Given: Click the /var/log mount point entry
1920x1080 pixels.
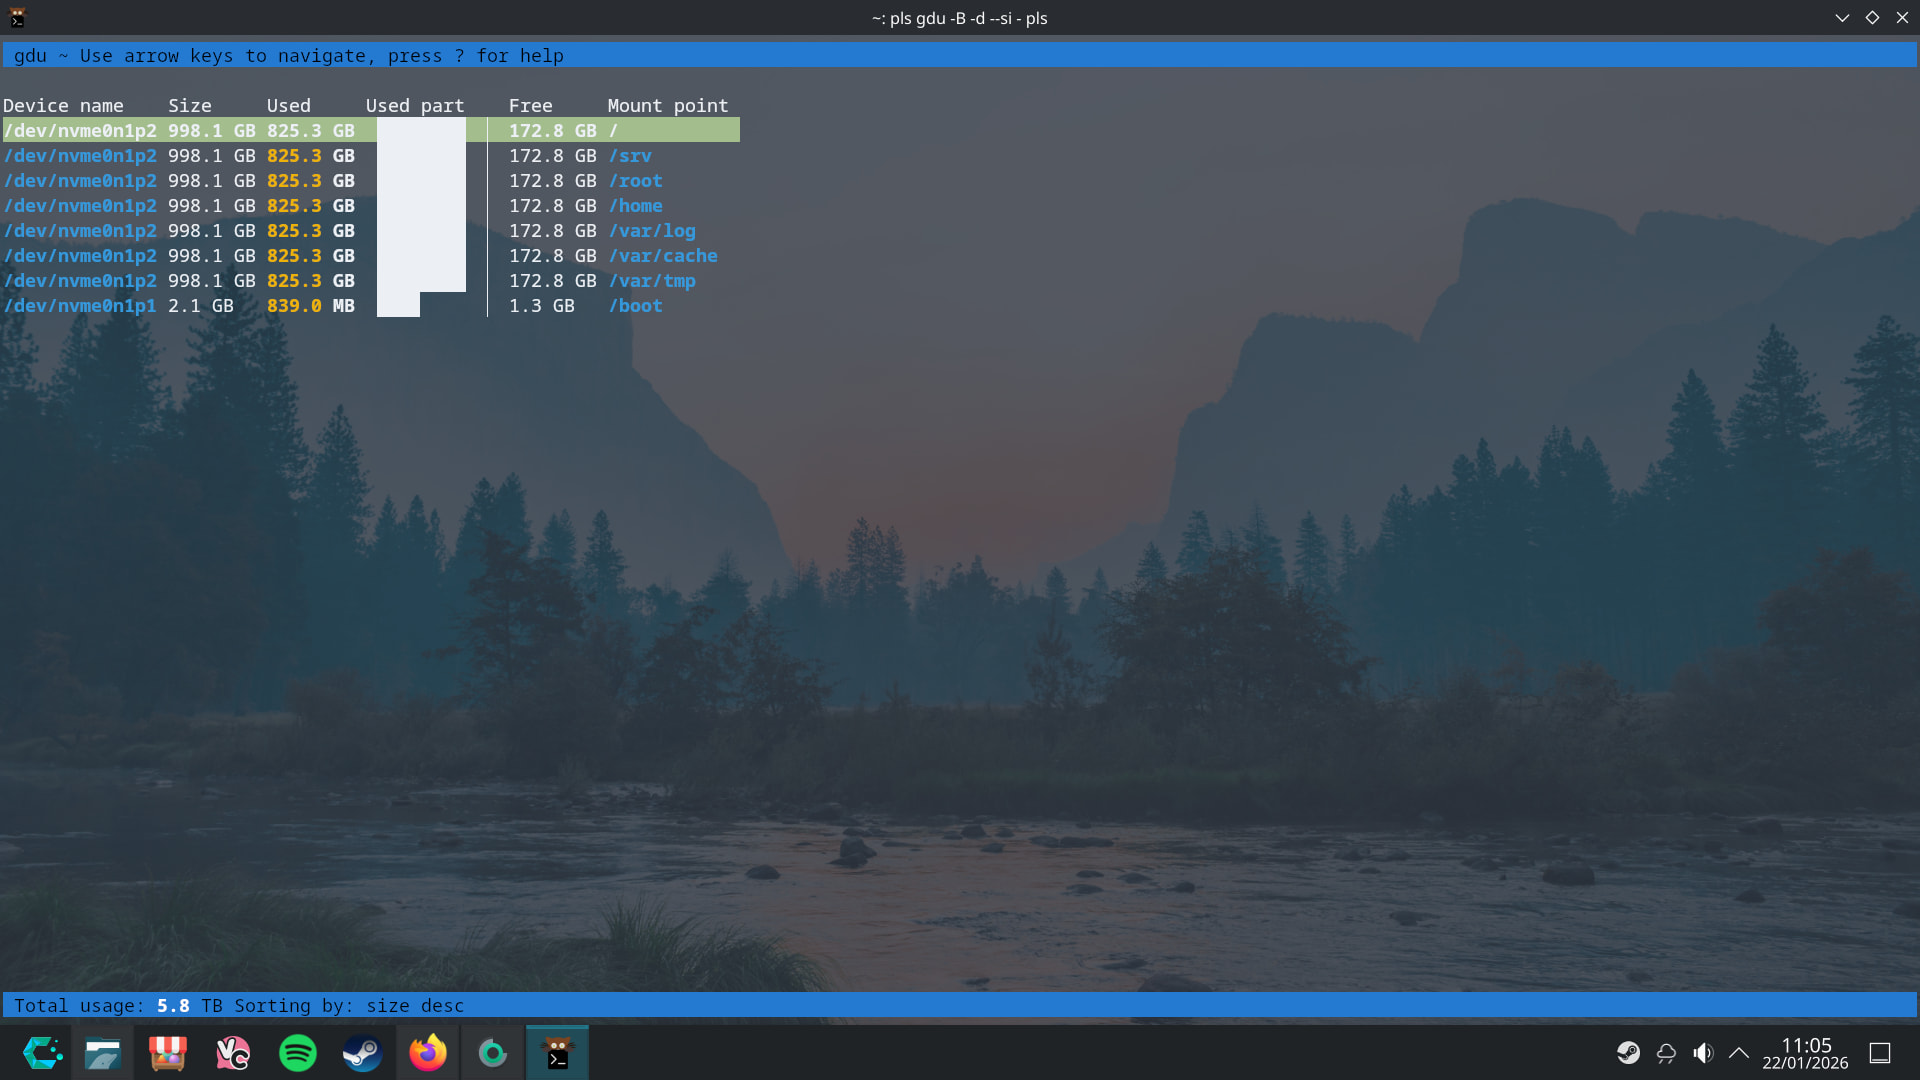Looking at the screenshot, I should coord(651,231).
